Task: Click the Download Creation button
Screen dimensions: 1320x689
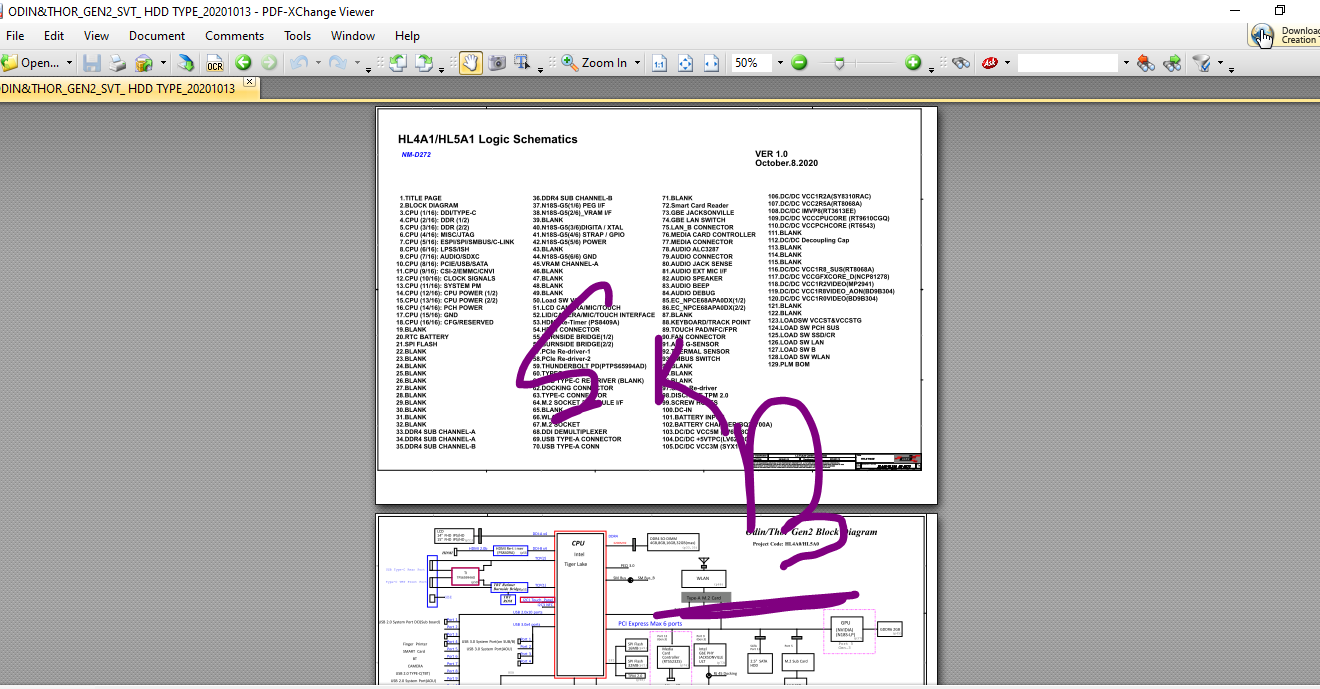Action: pyautogui.click(x=1284, y=34)
